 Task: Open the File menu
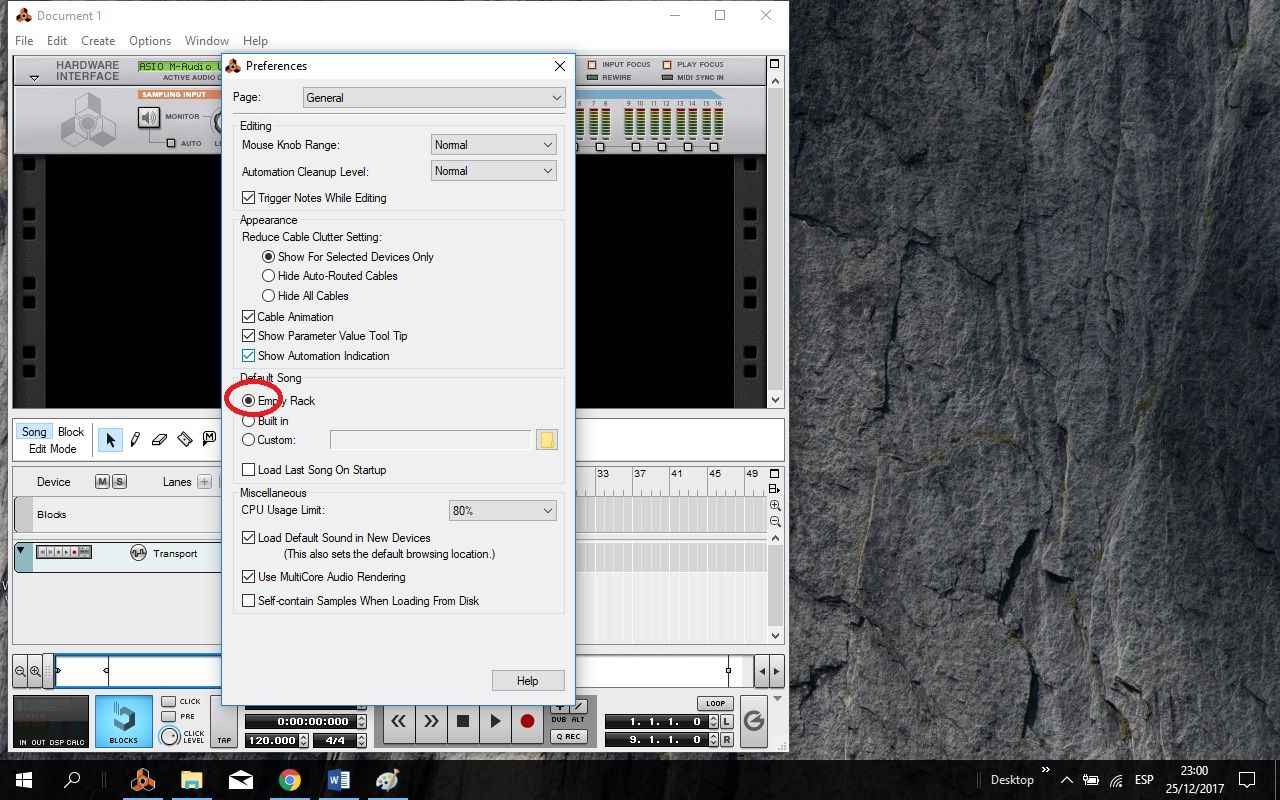24,41
